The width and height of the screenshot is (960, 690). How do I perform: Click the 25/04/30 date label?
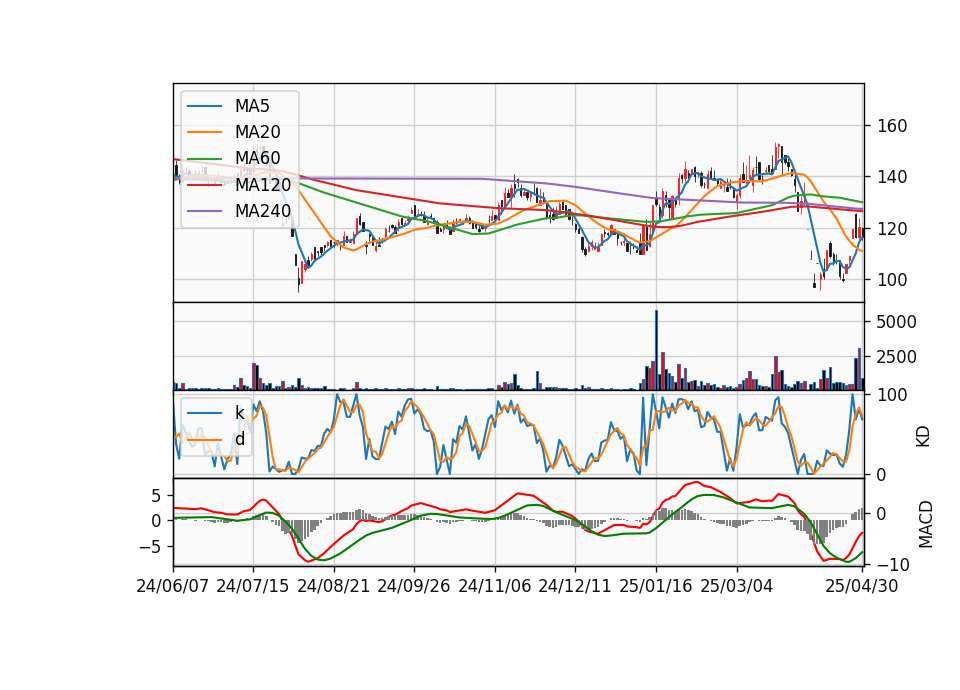coord(862,586)
